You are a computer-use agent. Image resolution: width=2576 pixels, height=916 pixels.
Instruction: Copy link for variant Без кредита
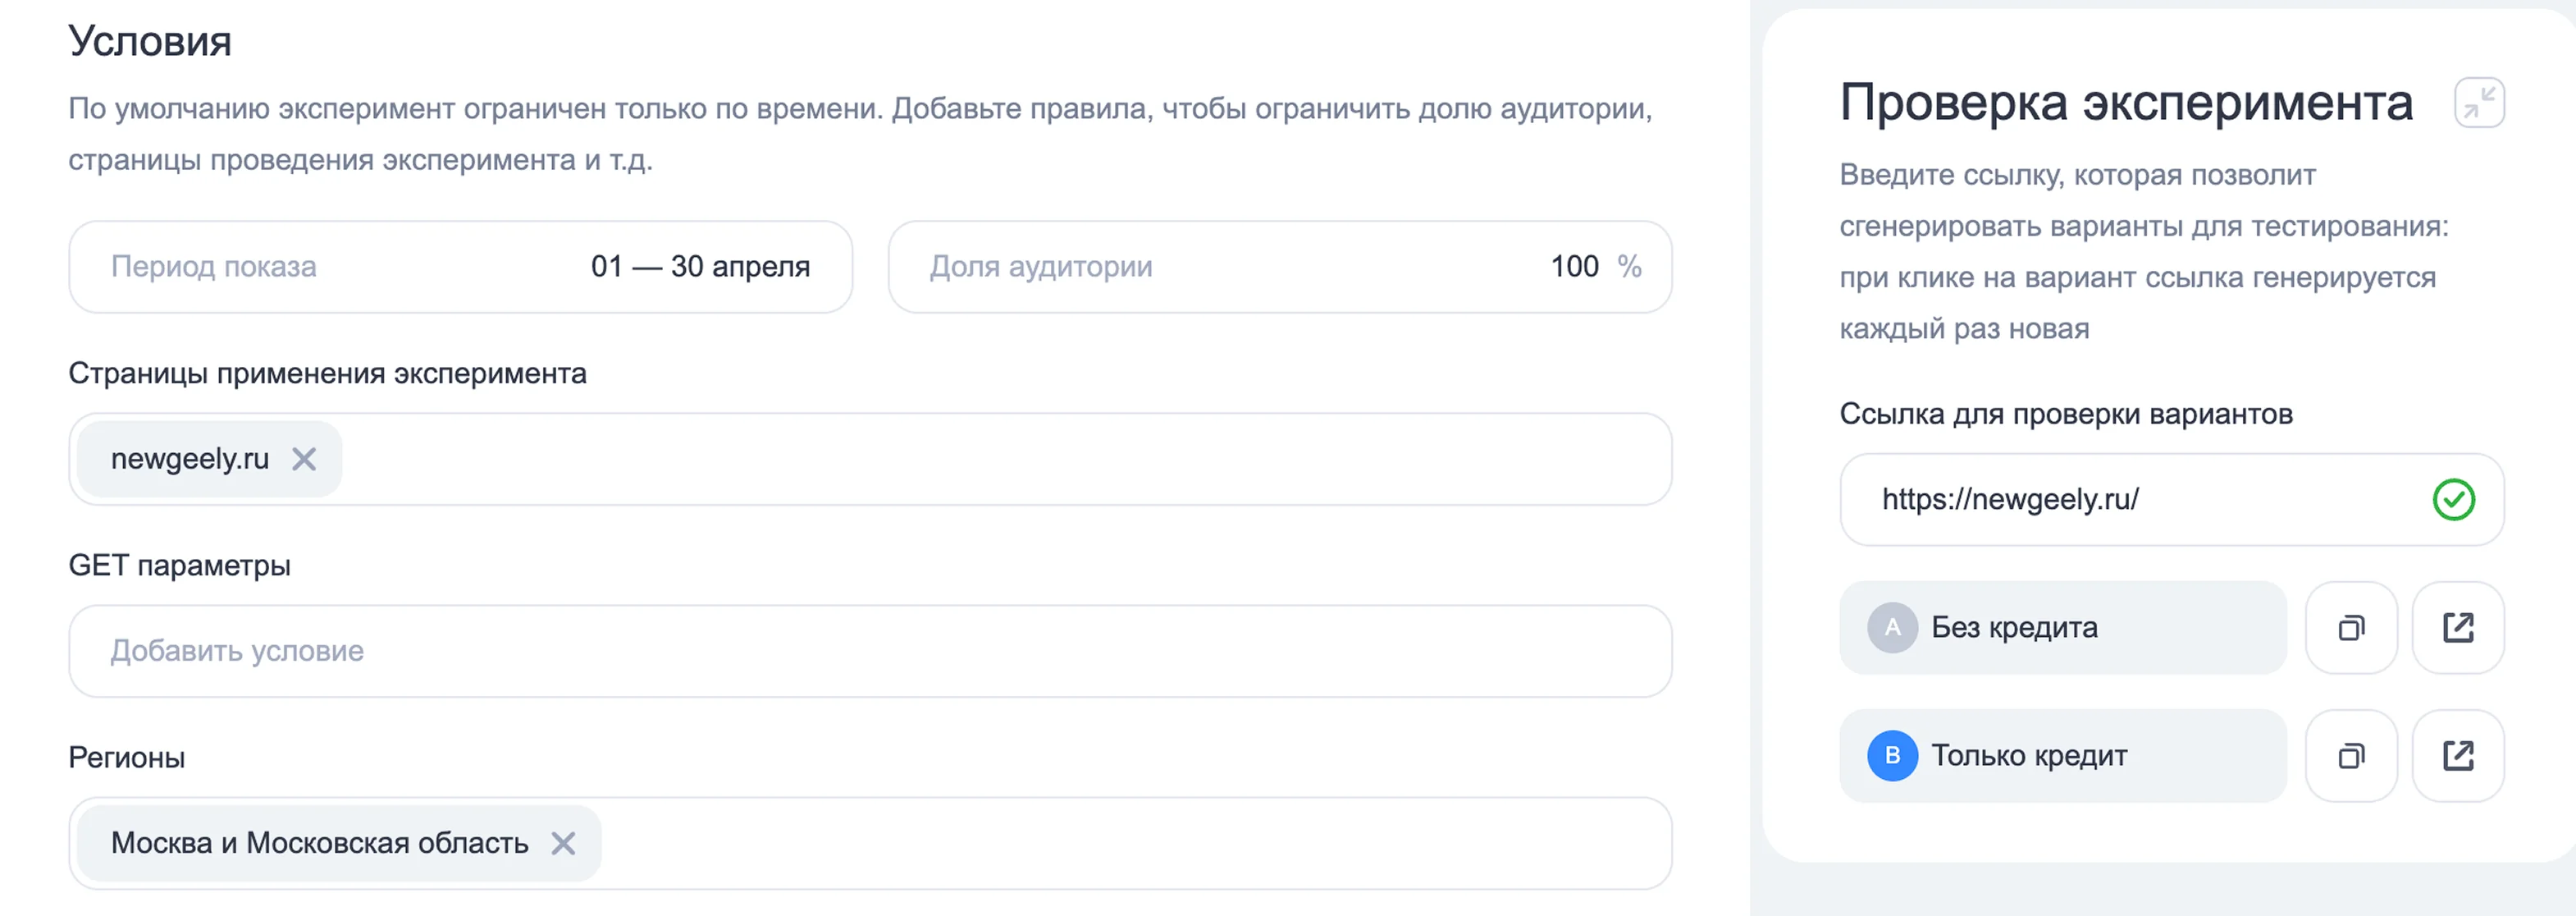click(x=2350, y=628)
